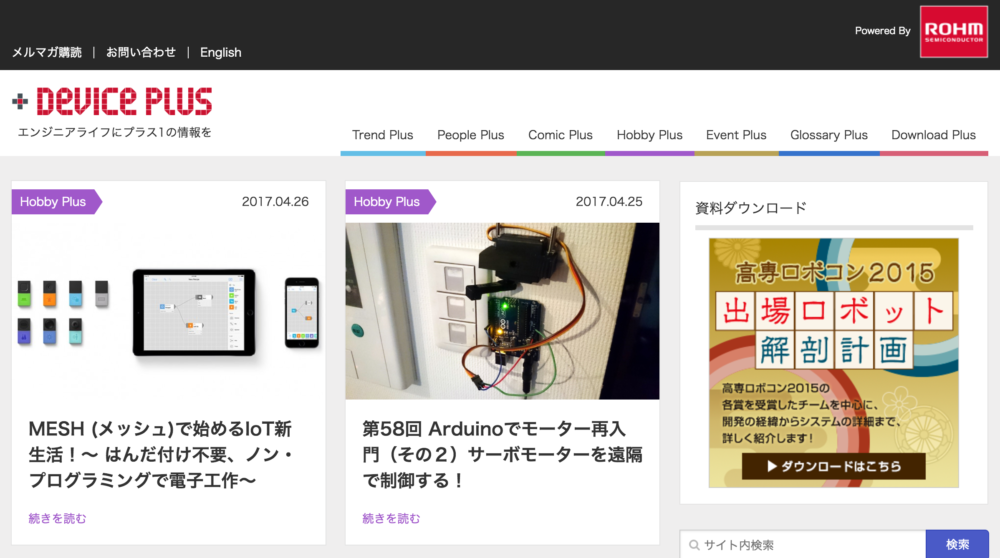Click the 2017.04.25 article date
The image size is (1000, 558).
coord(609,202)
